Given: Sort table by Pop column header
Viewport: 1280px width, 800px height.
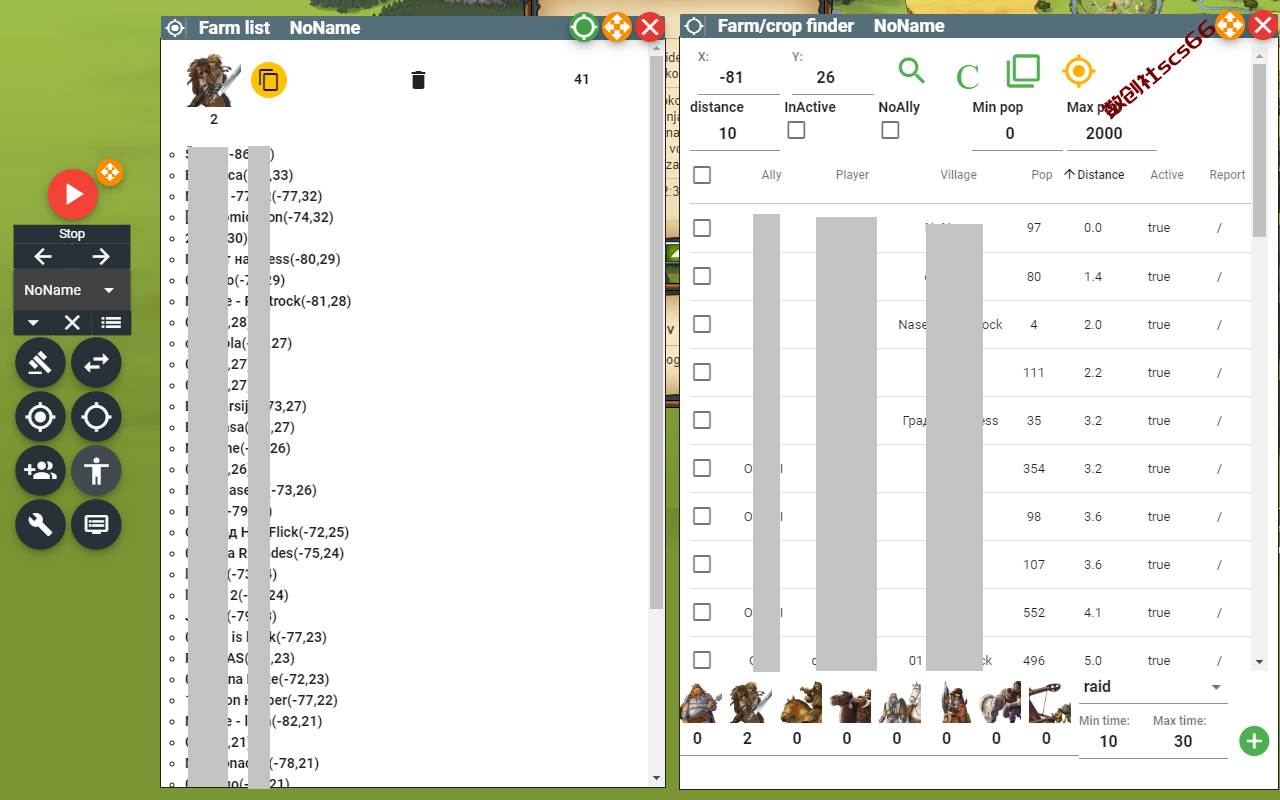Looking at the screenshot, I should tap(1042, 174).
